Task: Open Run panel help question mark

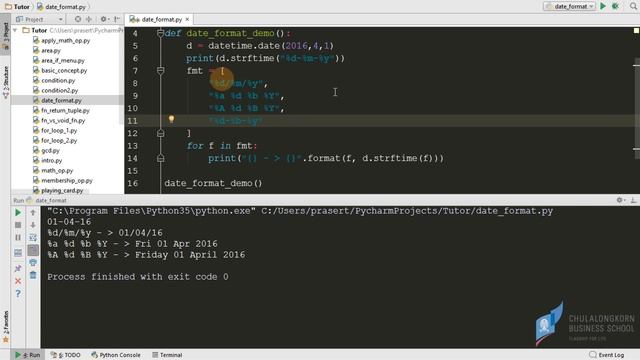Action: pos(18,293)
